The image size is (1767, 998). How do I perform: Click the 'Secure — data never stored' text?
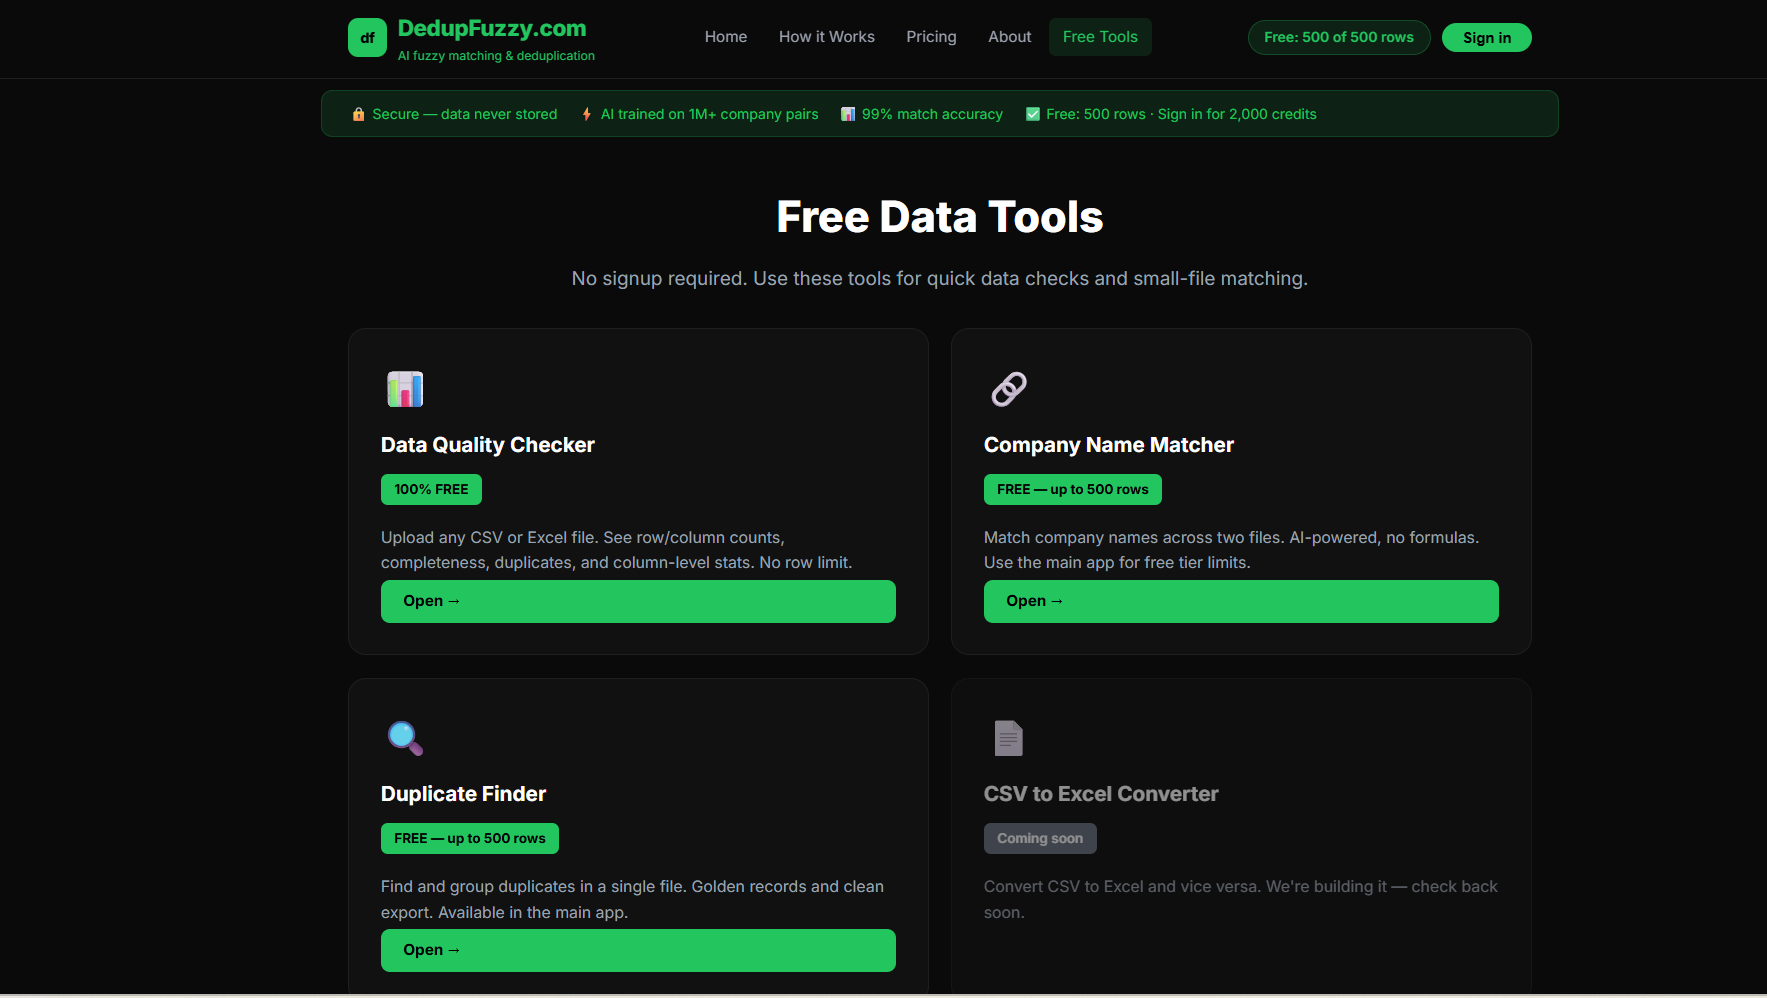pos(465,114)
